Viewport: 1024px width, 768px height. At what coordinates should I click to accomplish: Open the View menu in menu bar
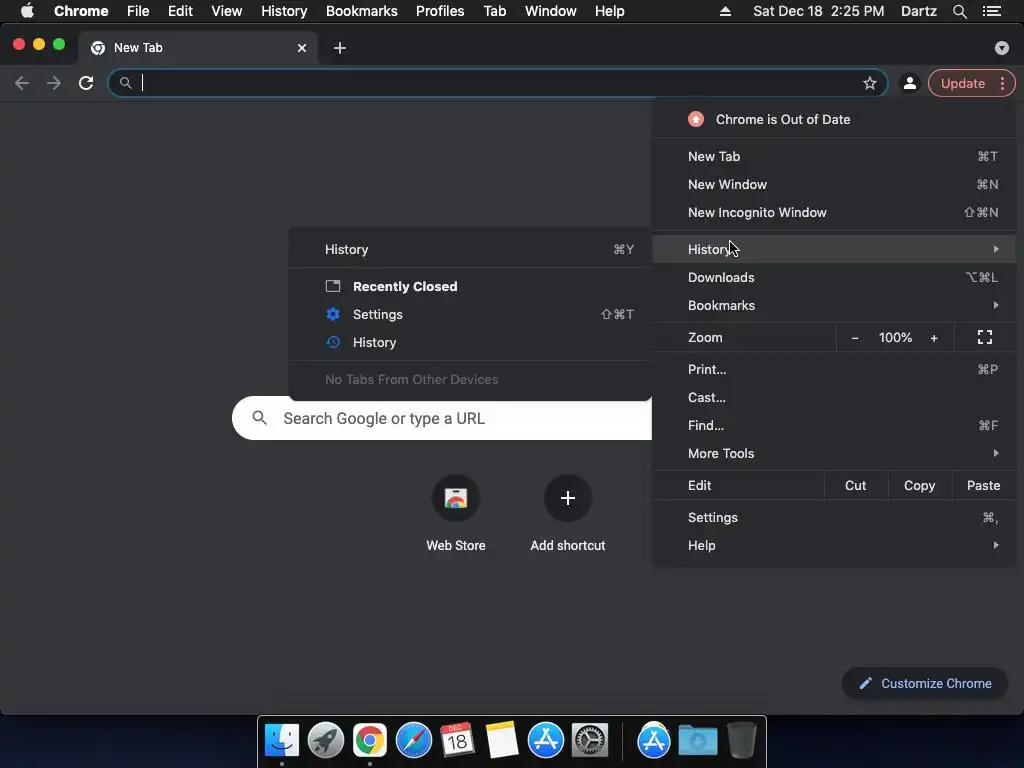(227, 11)
